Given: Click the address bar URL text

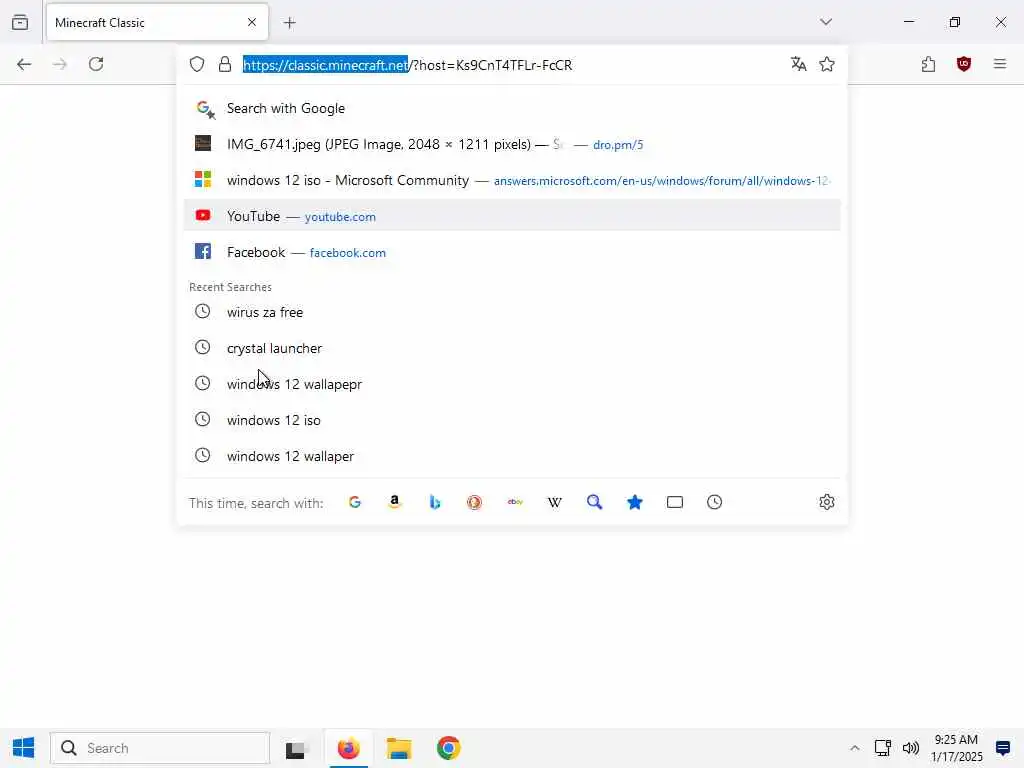Looking at the screenshot, I should (x=408, y=65).
